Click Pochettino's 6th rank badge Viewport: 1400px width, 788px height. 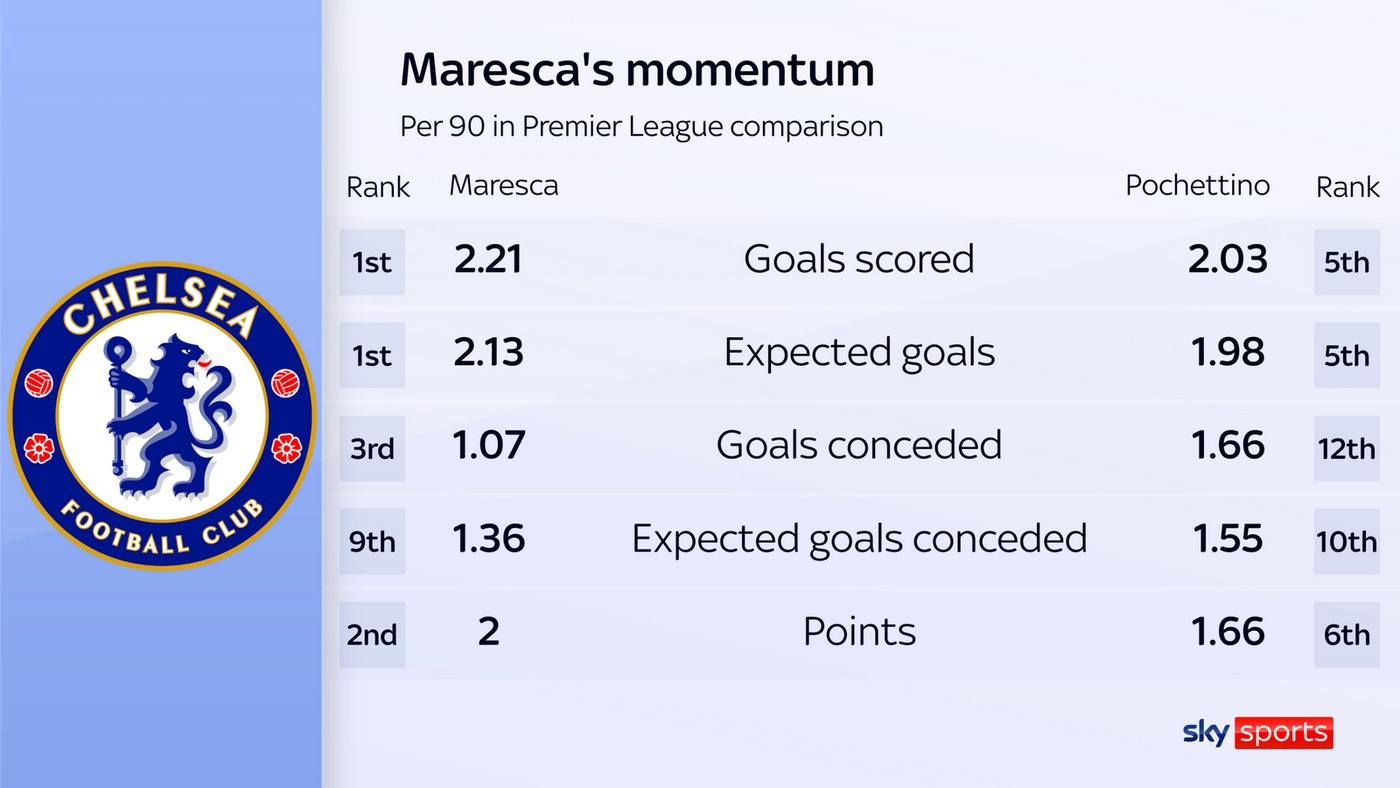point(1346,634)
